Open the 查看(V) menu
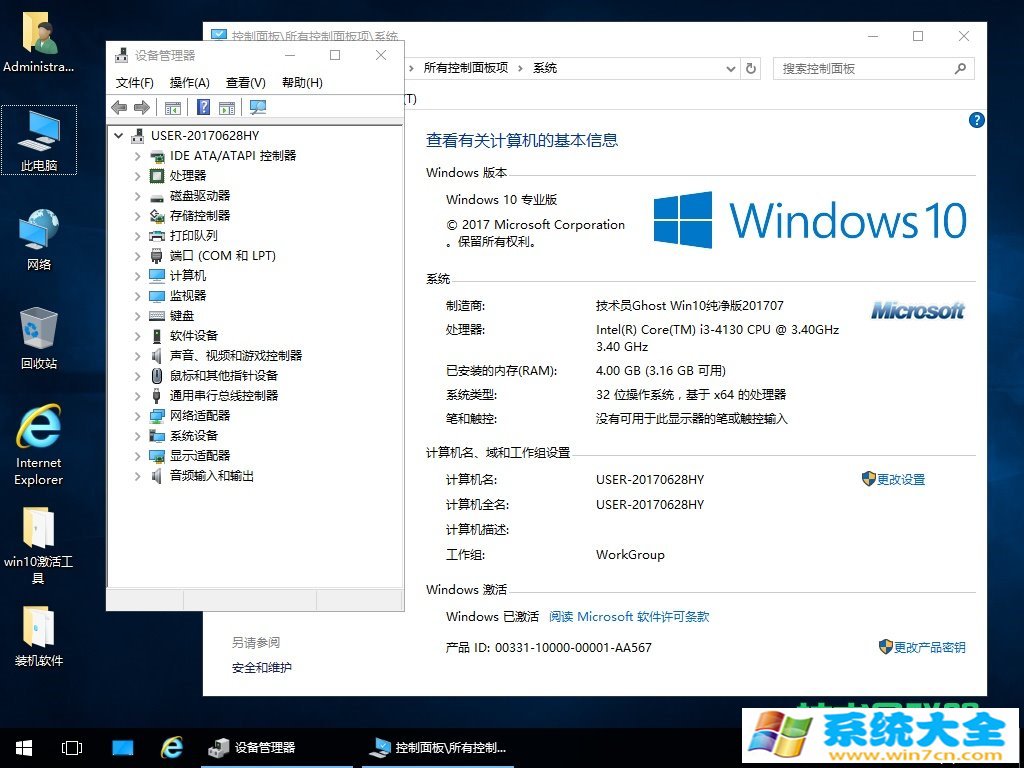 245,83
